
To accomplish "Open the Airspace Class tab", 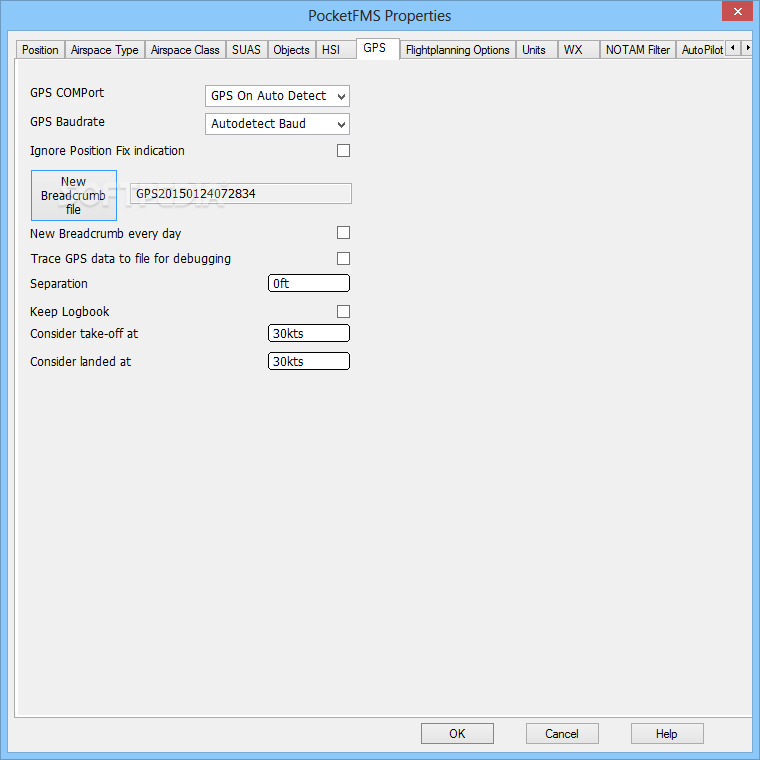I will tap(185, 50).
